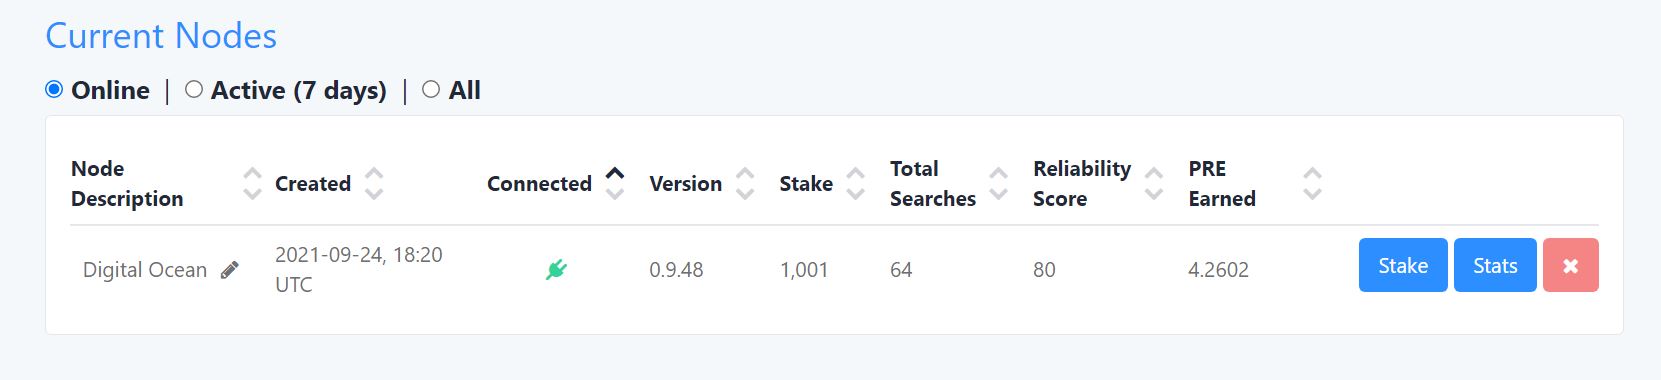Image resolution: width=1661 pixels, height=380 pixels.
Task: Select the Online radio button
Action: pyautogui.click(x=54, y=90)
